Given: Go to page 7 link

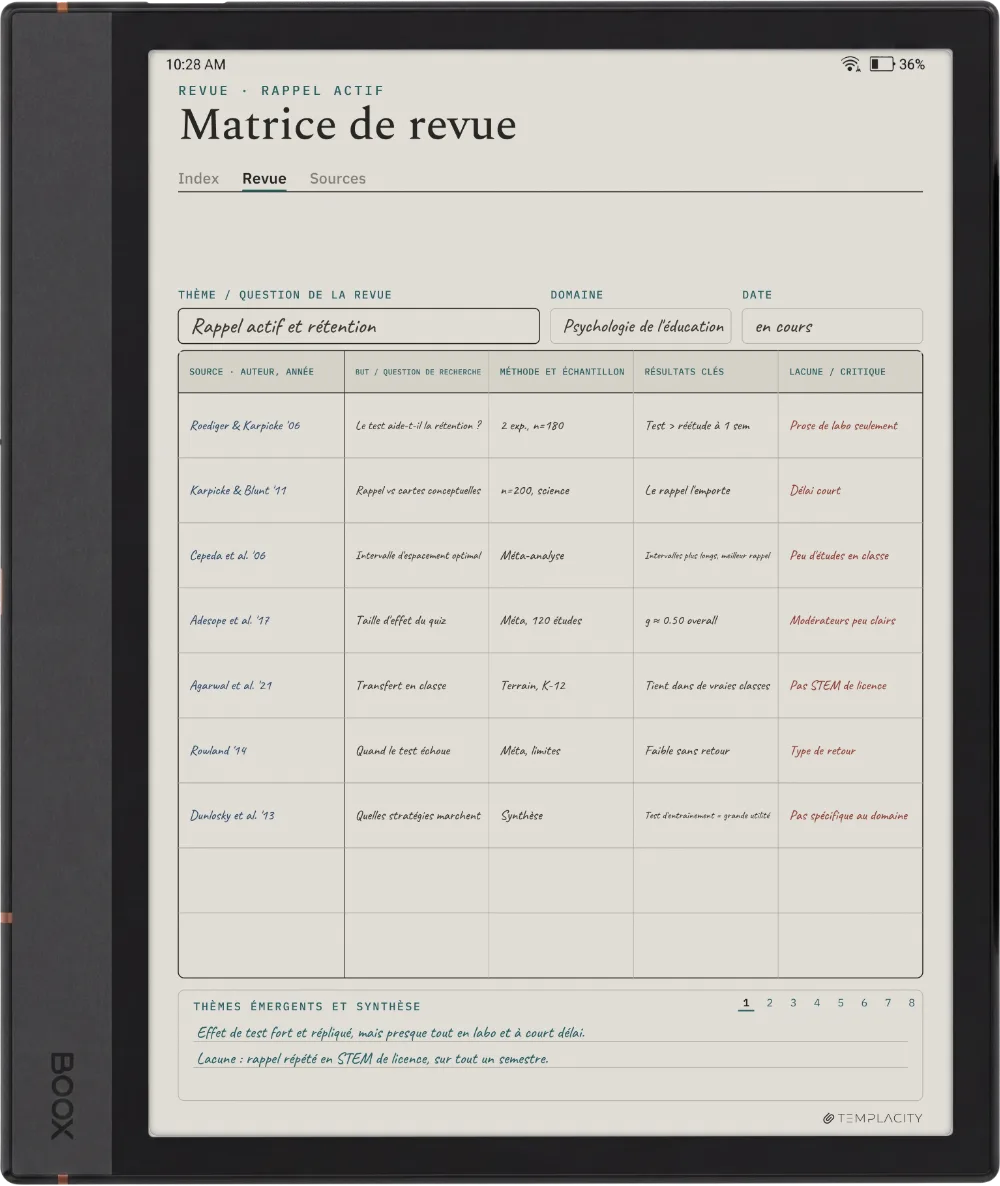Looking at the screenshot, I should pyautogui.click(x=888, y=1003).
